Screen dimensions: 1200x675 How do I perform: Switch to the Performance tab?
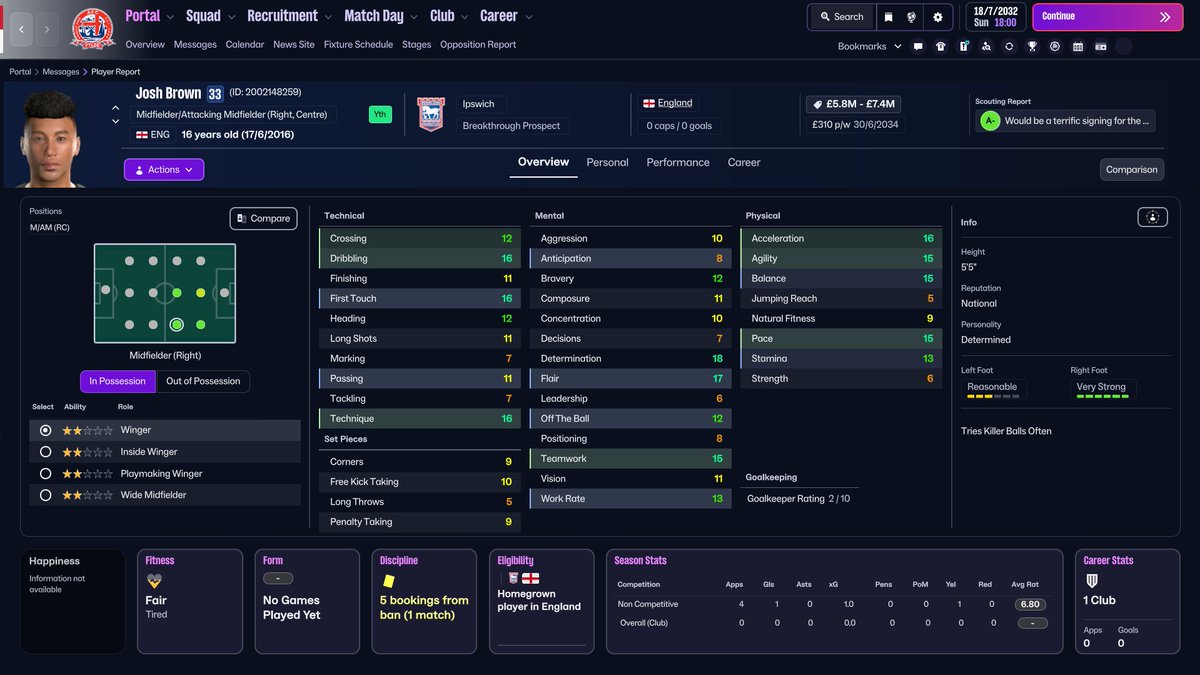pyautogui.click(x=678, y=161)
